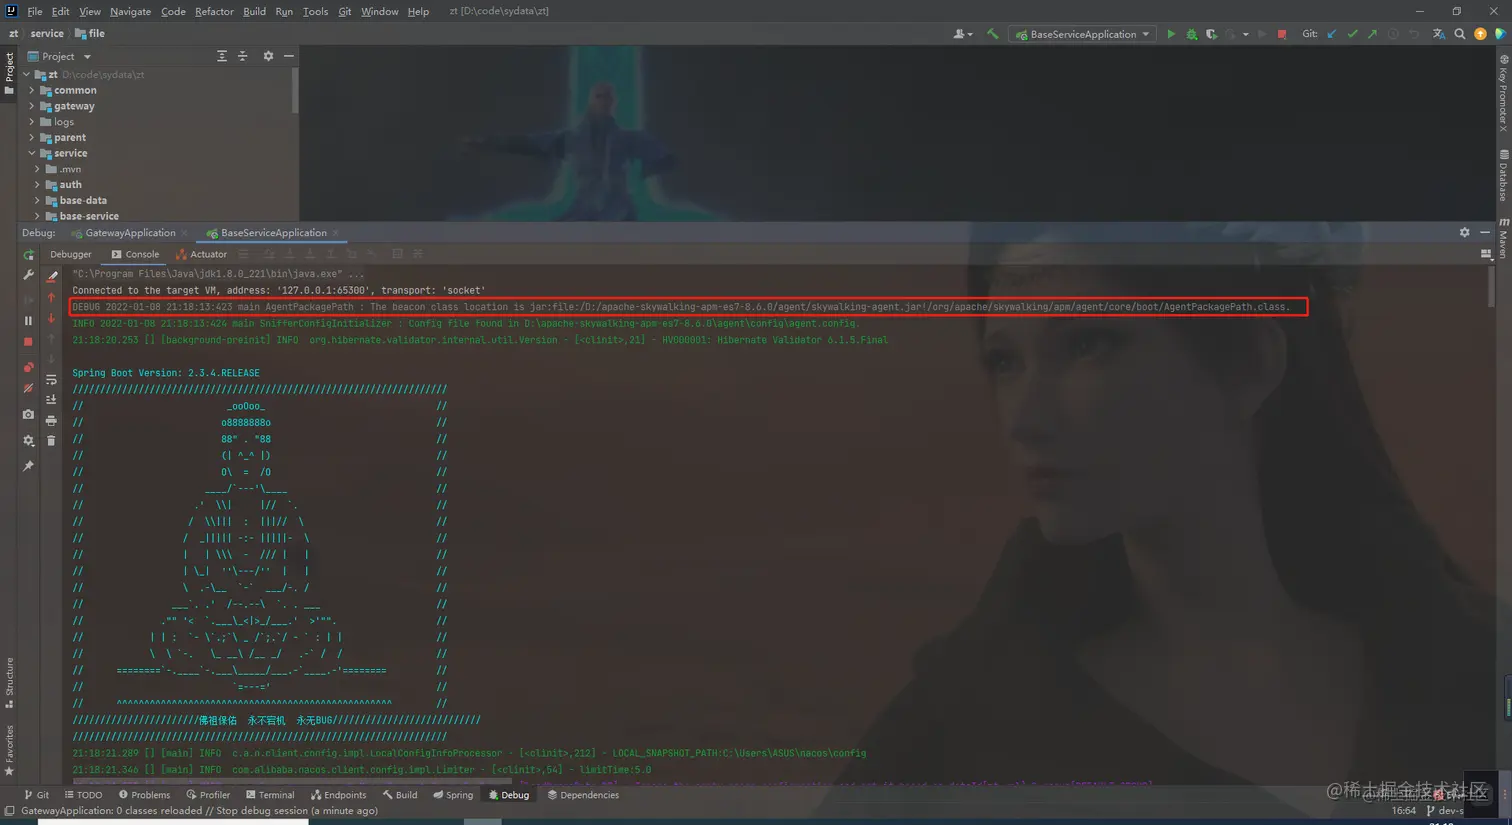
Task: Toggle mute breakpoints
Action: click(x=28, y=388)
